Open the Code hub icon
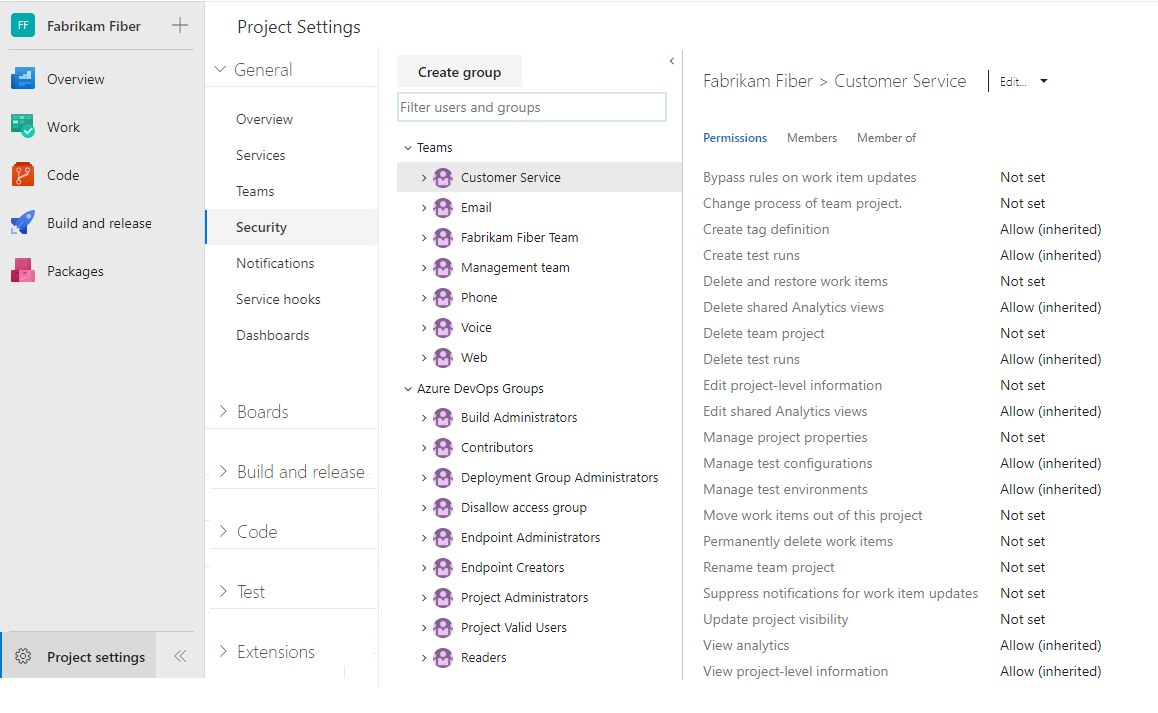The image size is (1158, 713). point(23,175)
